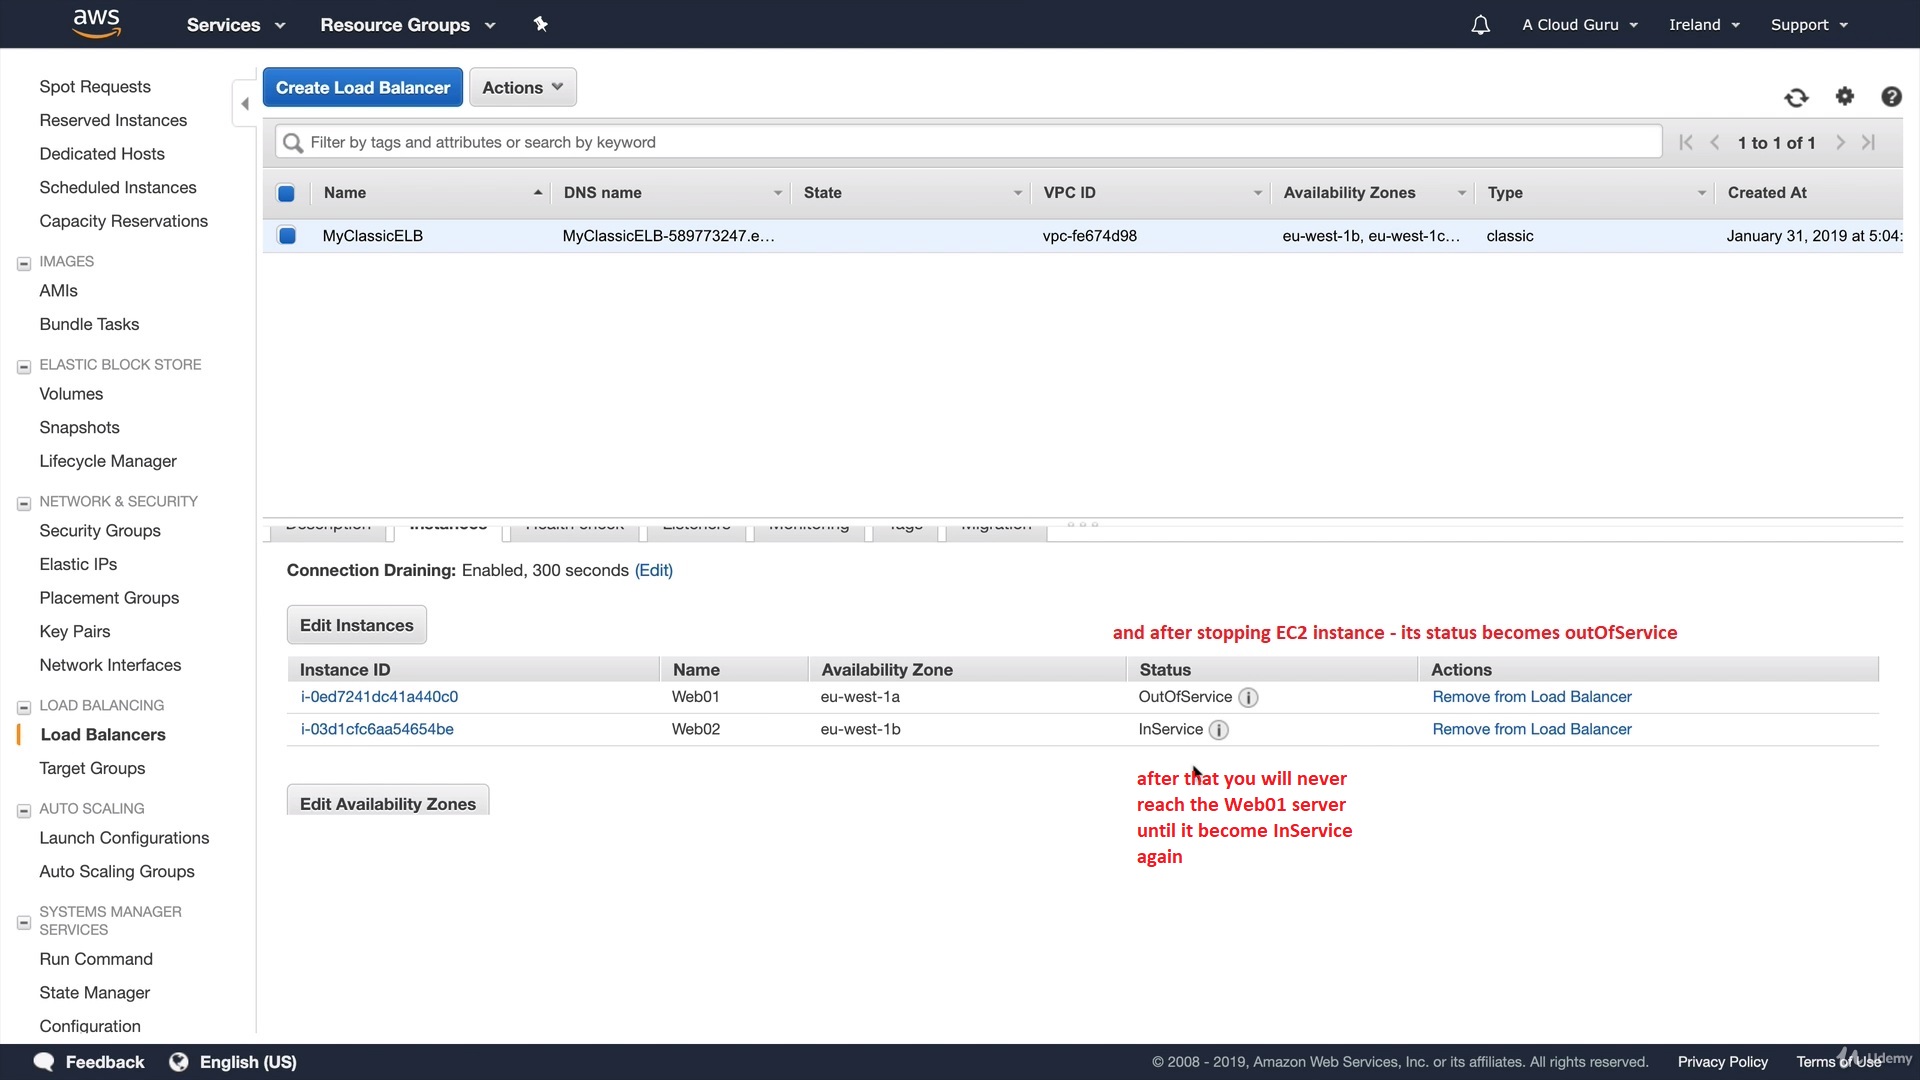Click the AWS logo
This screenshot has width=1920, height=1080.
[97, 23]
